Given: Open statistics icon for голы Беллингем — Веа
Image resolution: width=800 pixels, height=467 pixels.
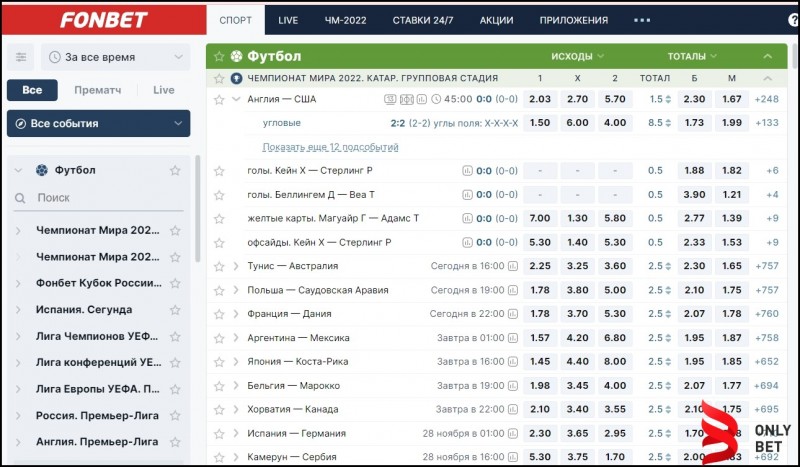Looking at the screenshot, I should (x=467, y=194).
